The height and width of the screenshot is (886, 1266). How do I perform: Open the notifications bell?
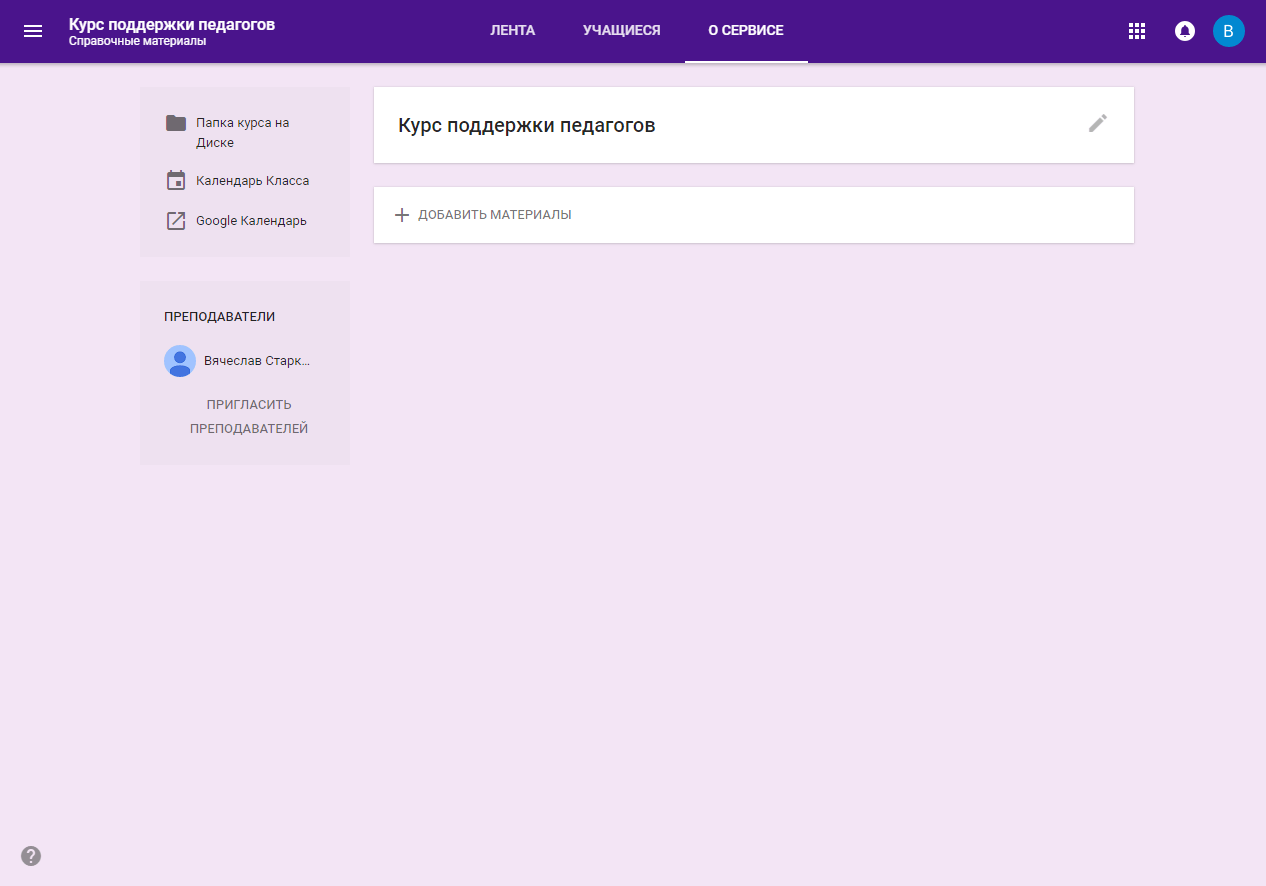click(1185, 31)
